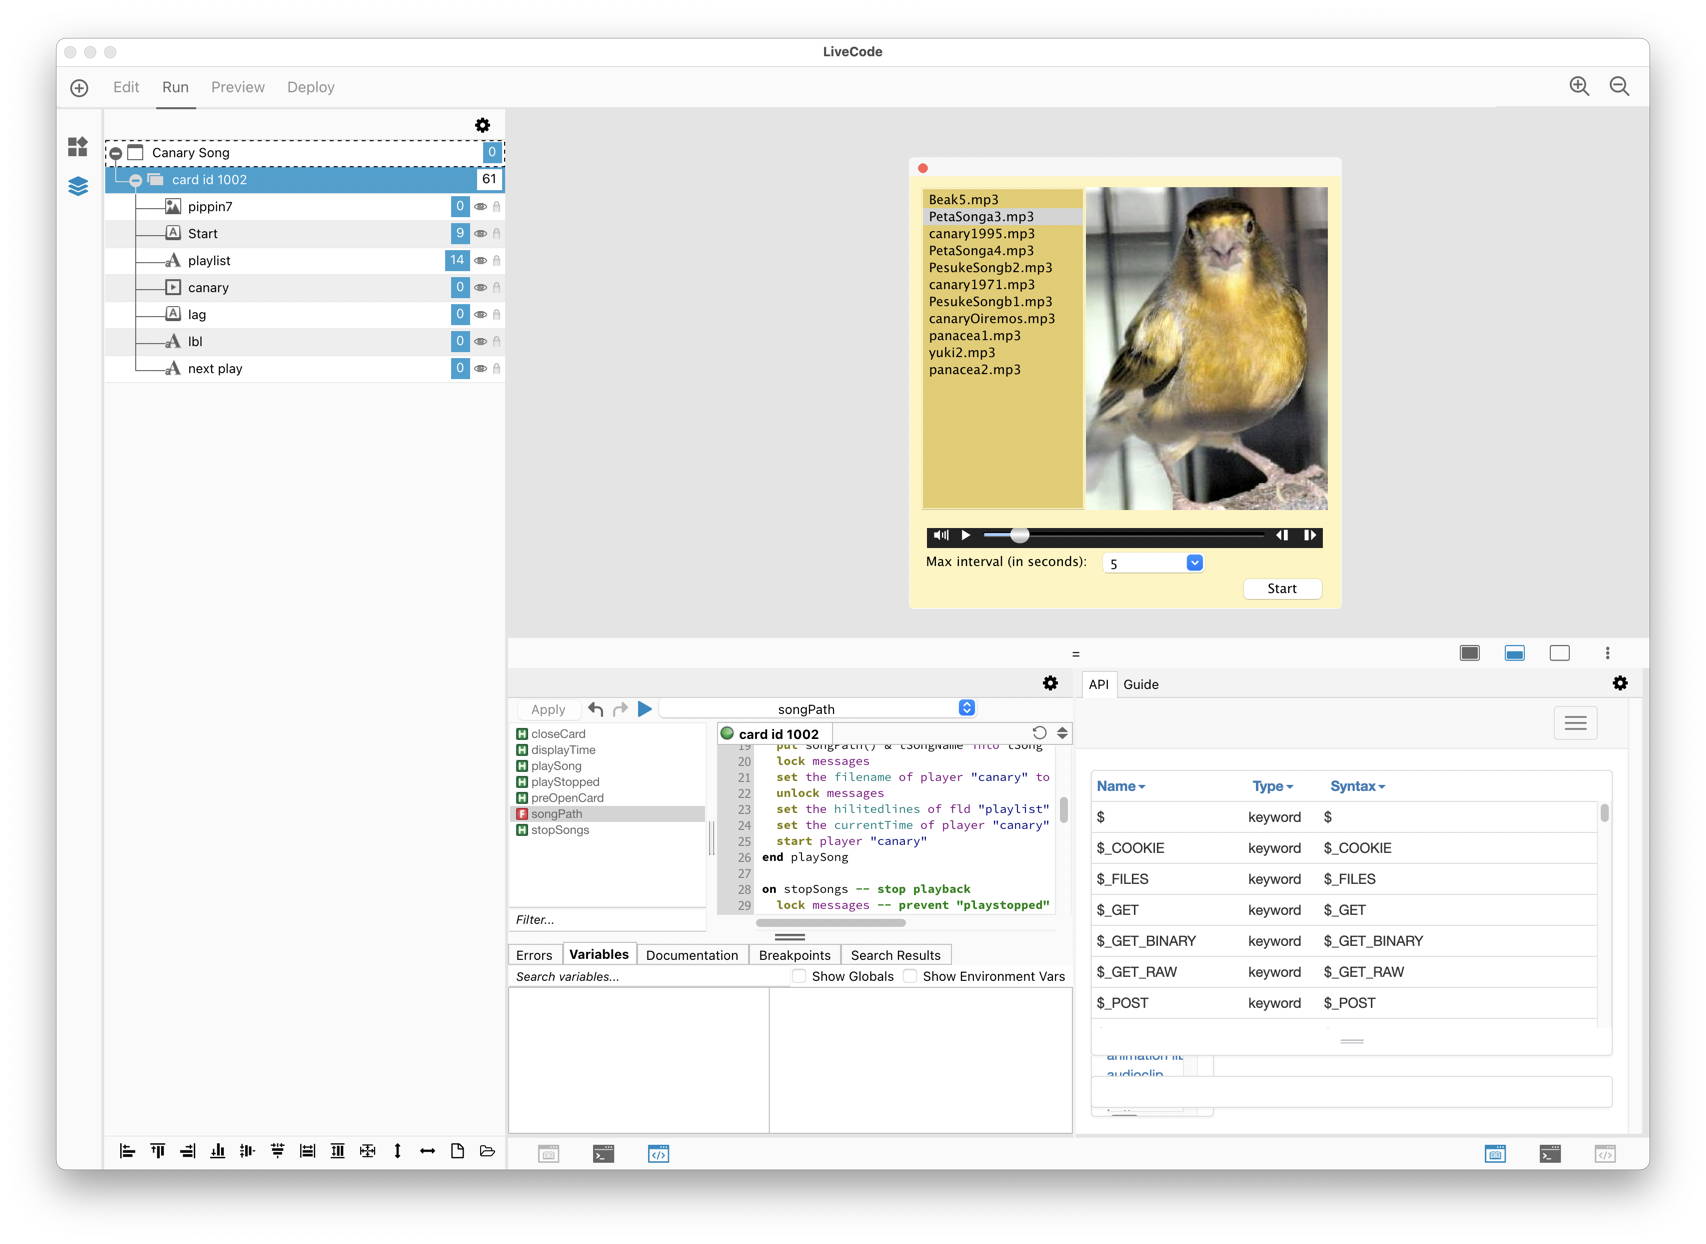The height and width of the screenshot is (1244, 1706).
Task: Open project browser settings gear
Action: [x=482, y=125]
